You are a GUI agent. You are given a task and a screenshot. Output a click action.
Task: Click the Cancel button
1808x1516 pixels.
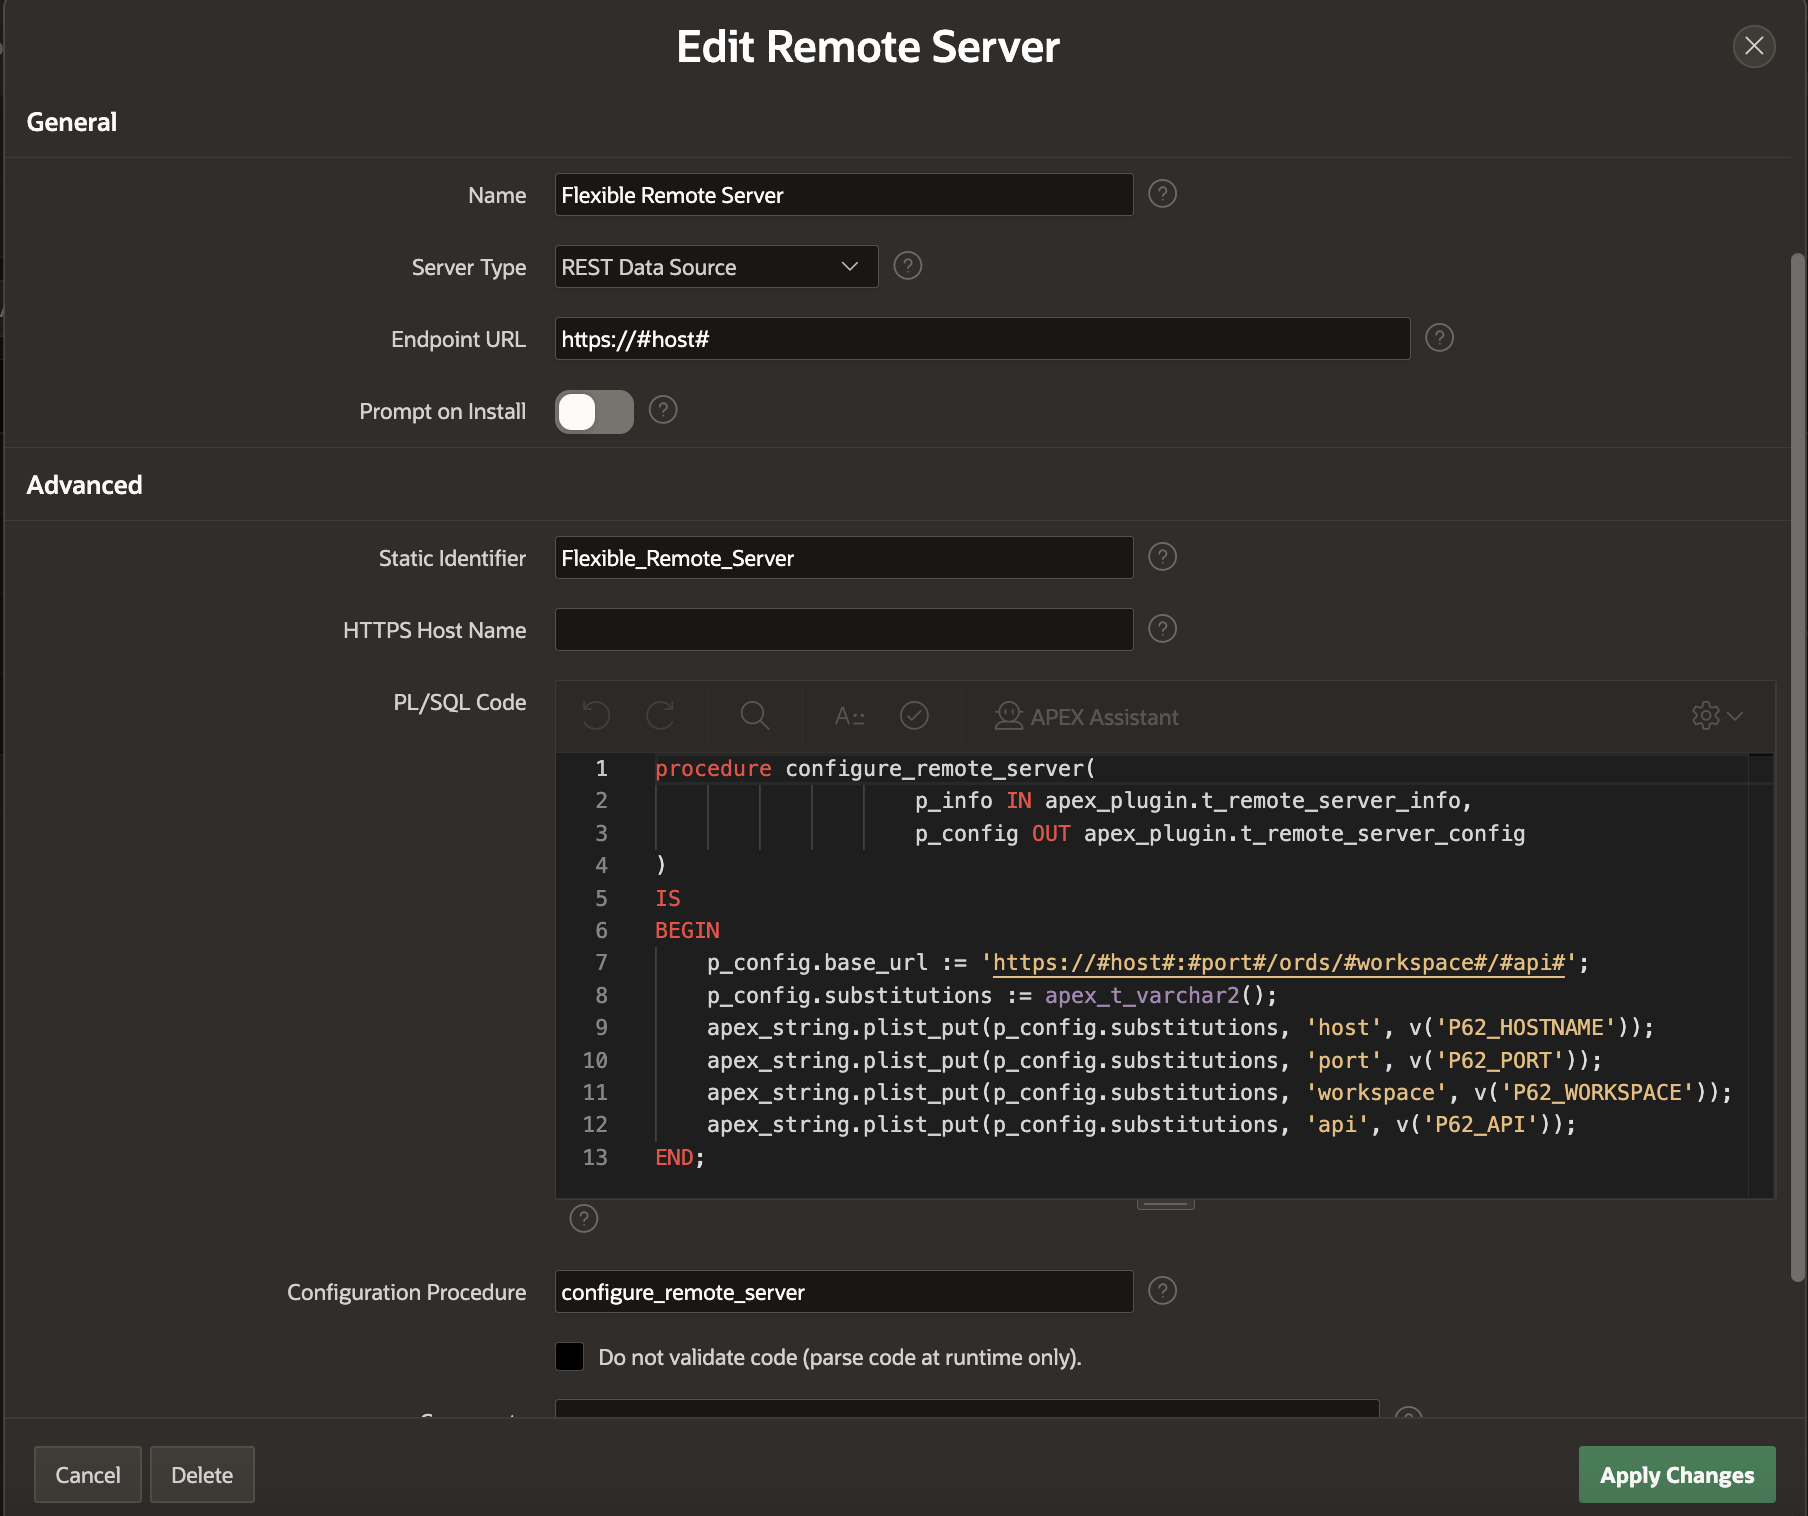[88, 1475]
